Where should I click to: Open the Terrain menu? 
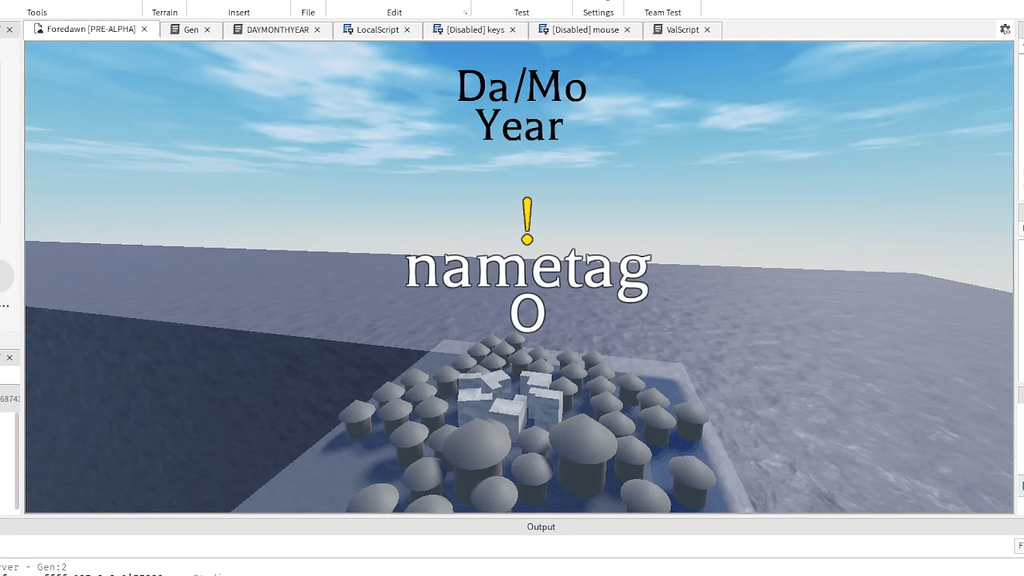tap(165, 11)
